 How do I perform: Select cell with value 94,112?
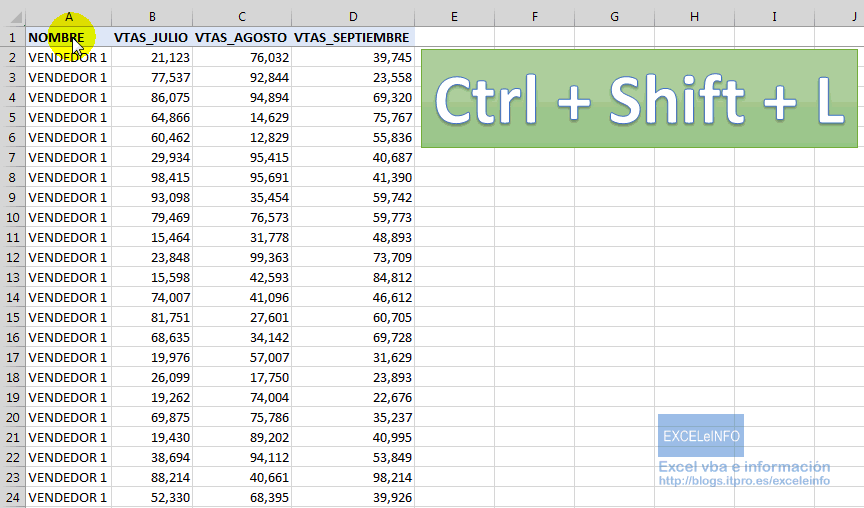[x=242, y=457]
